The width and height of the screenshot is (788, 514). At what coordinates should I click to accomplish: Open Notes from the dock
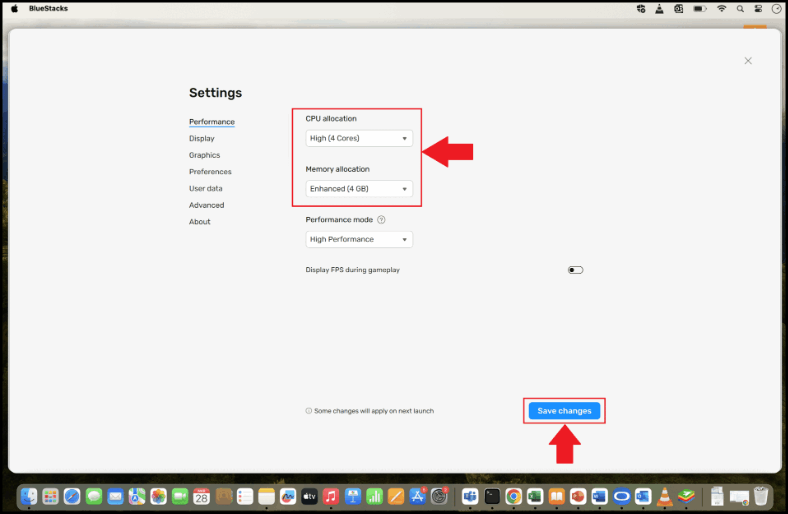click(x=266, y=497)
